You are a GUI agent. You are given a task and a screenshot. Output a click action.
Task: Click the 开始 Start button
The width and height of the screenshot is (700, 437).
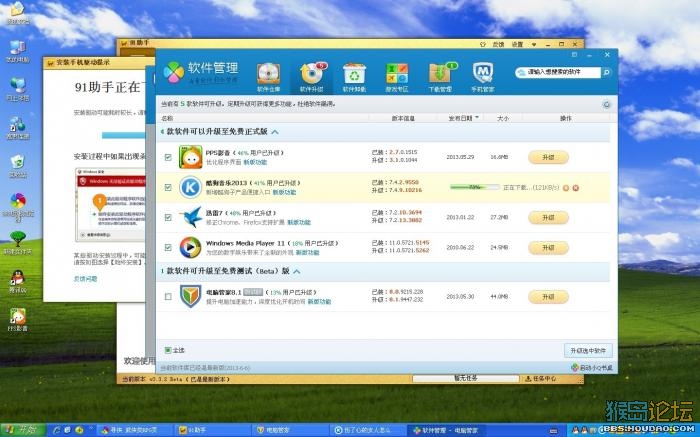[22, 430]
